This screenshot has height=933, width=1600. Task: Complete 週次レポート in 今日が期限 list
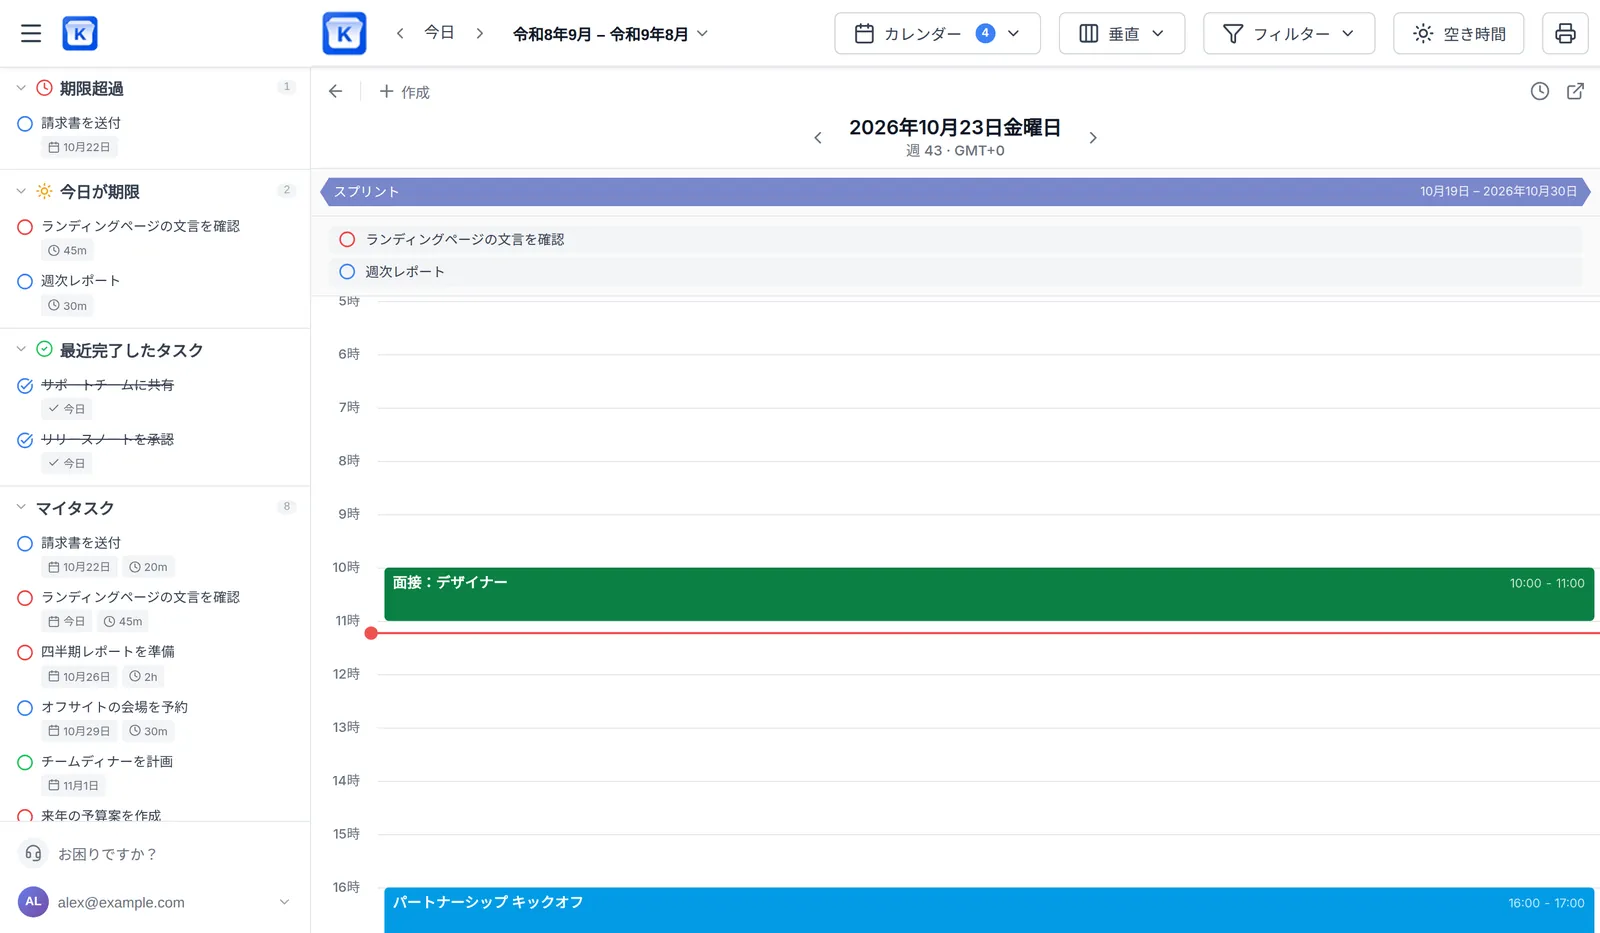click(x=25, y=282)
